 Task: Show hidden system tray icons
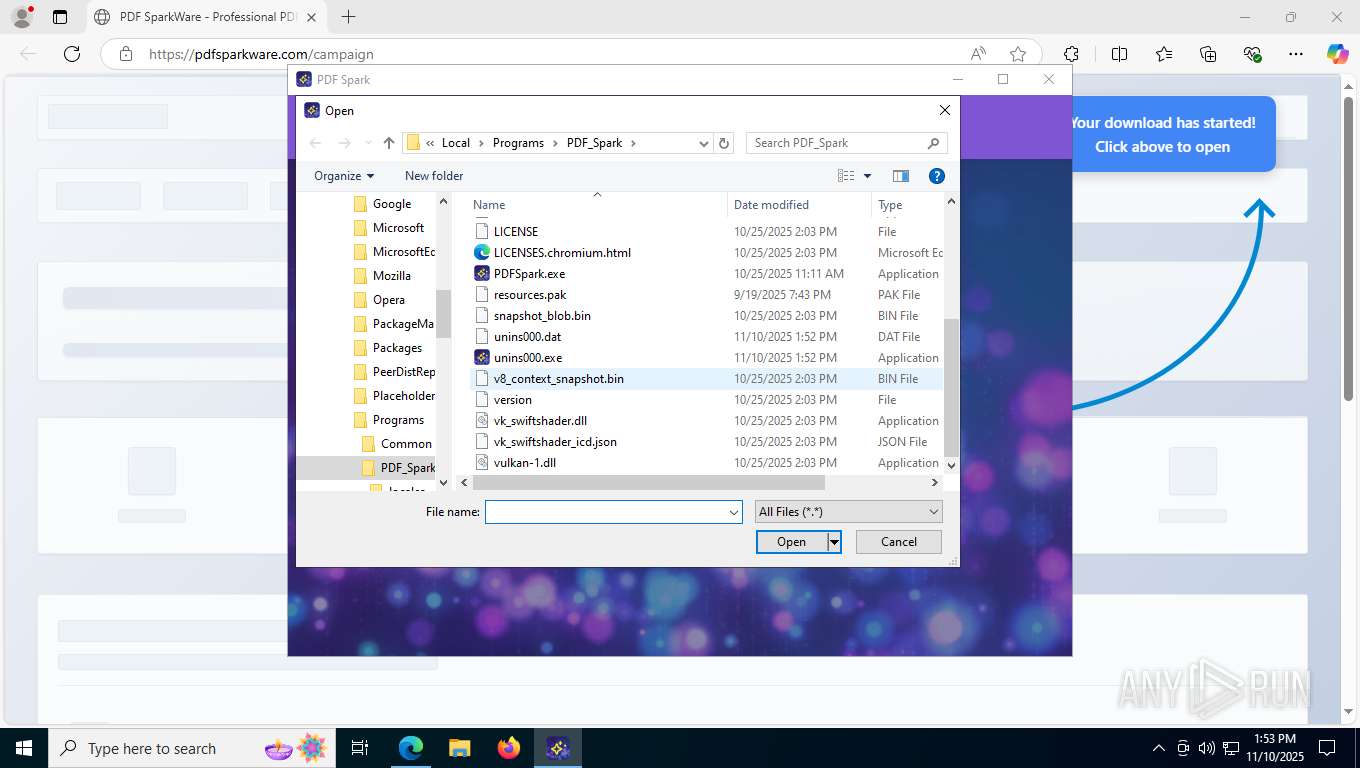coord(1159,748)
